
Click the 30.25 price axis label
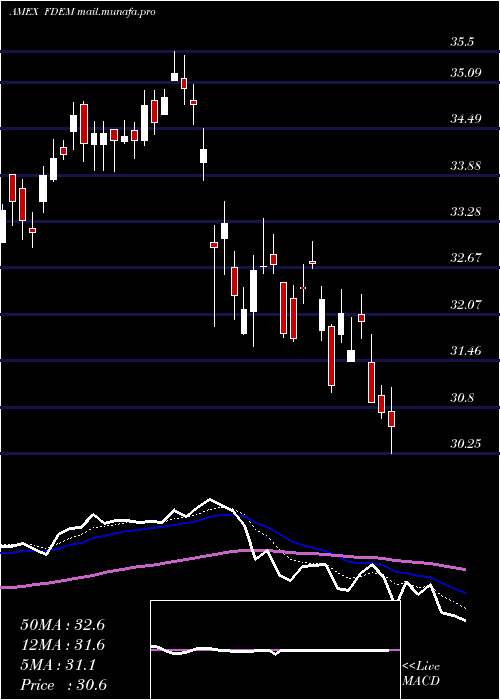pos(466,444)
